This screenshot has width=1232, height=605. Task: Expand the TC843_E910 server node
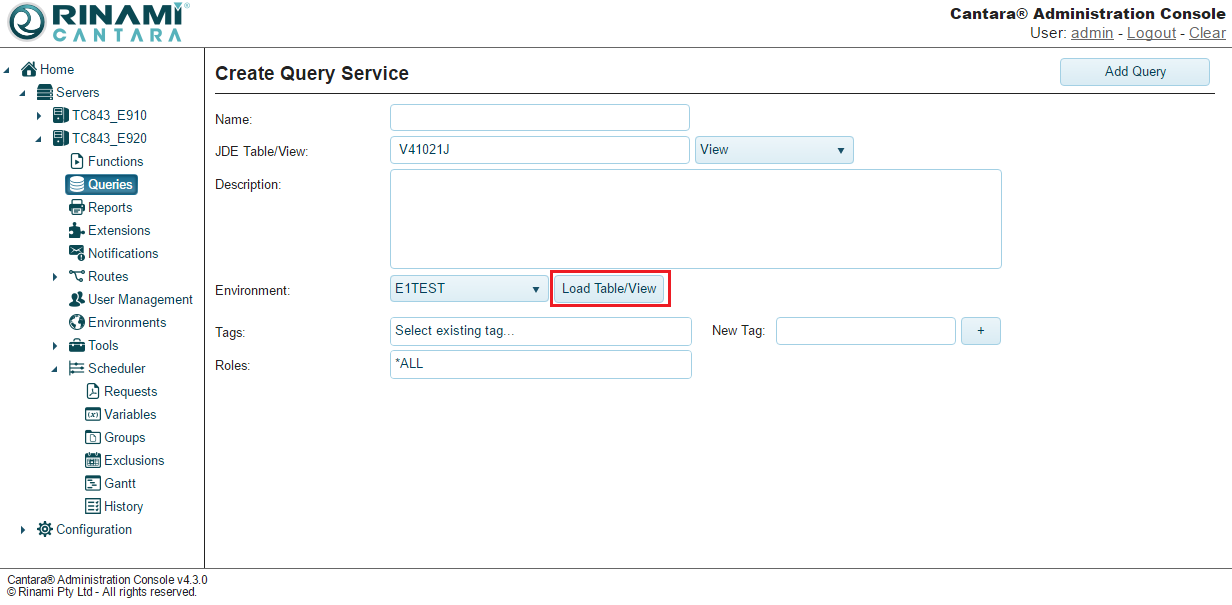(39, 116)
